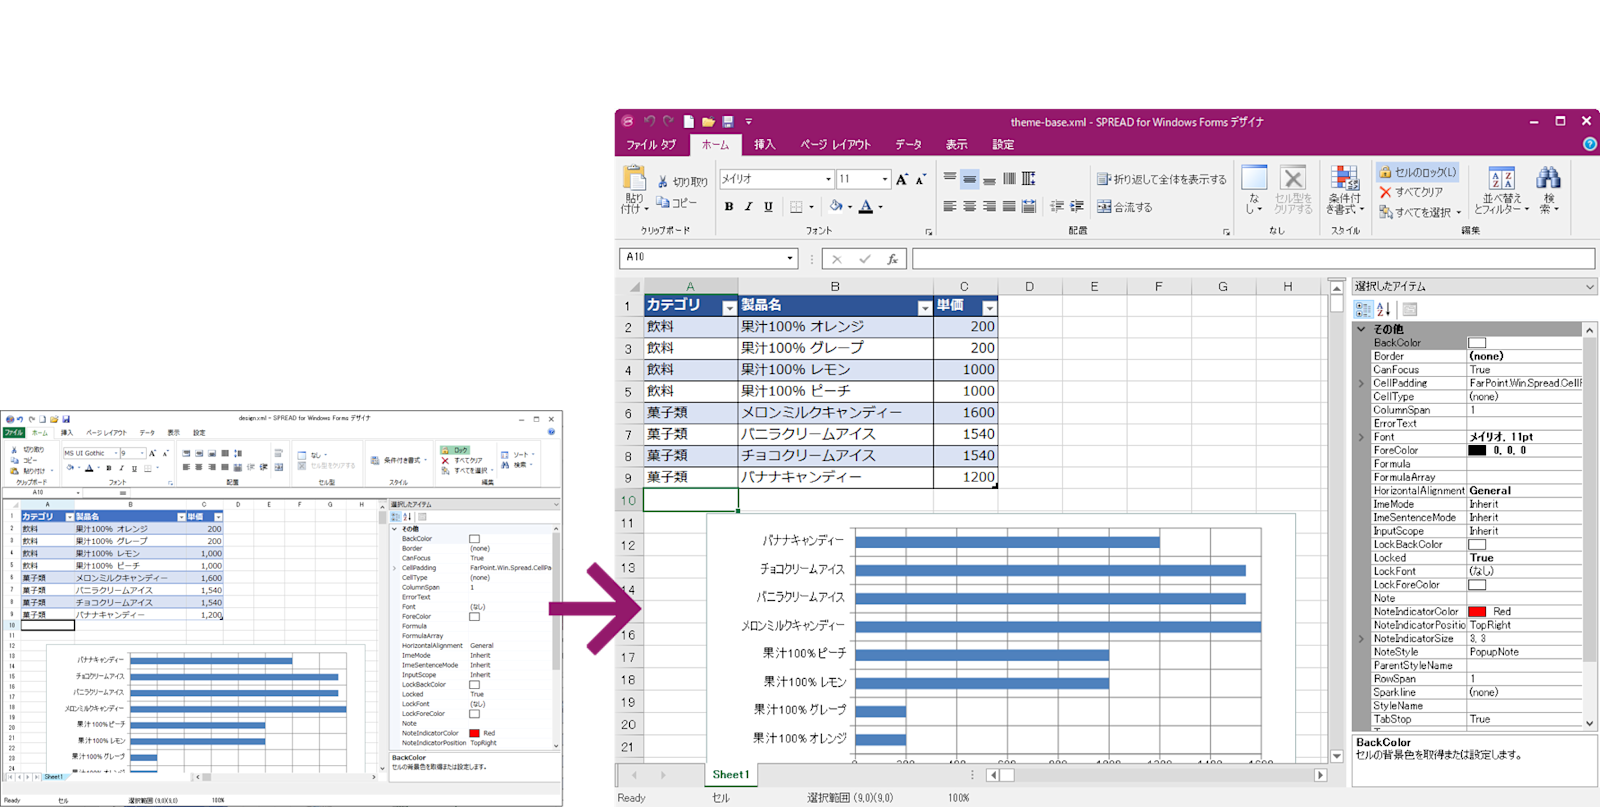Click the すべてクリア button

(x=1411, y=192)
